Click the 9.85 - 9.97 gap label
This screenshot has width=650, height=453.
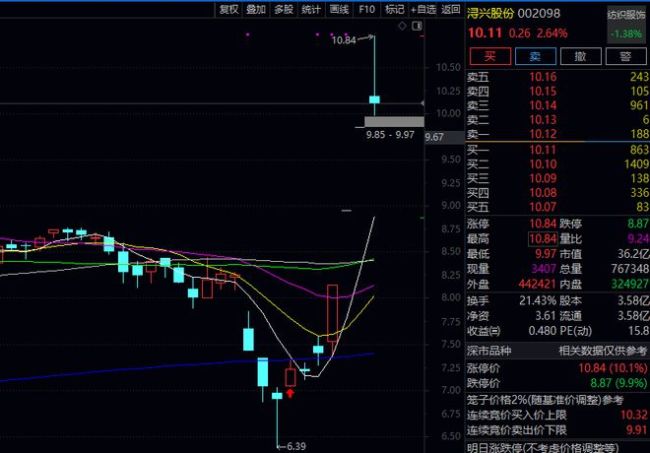pyautogui.click(x=390, y=134)
